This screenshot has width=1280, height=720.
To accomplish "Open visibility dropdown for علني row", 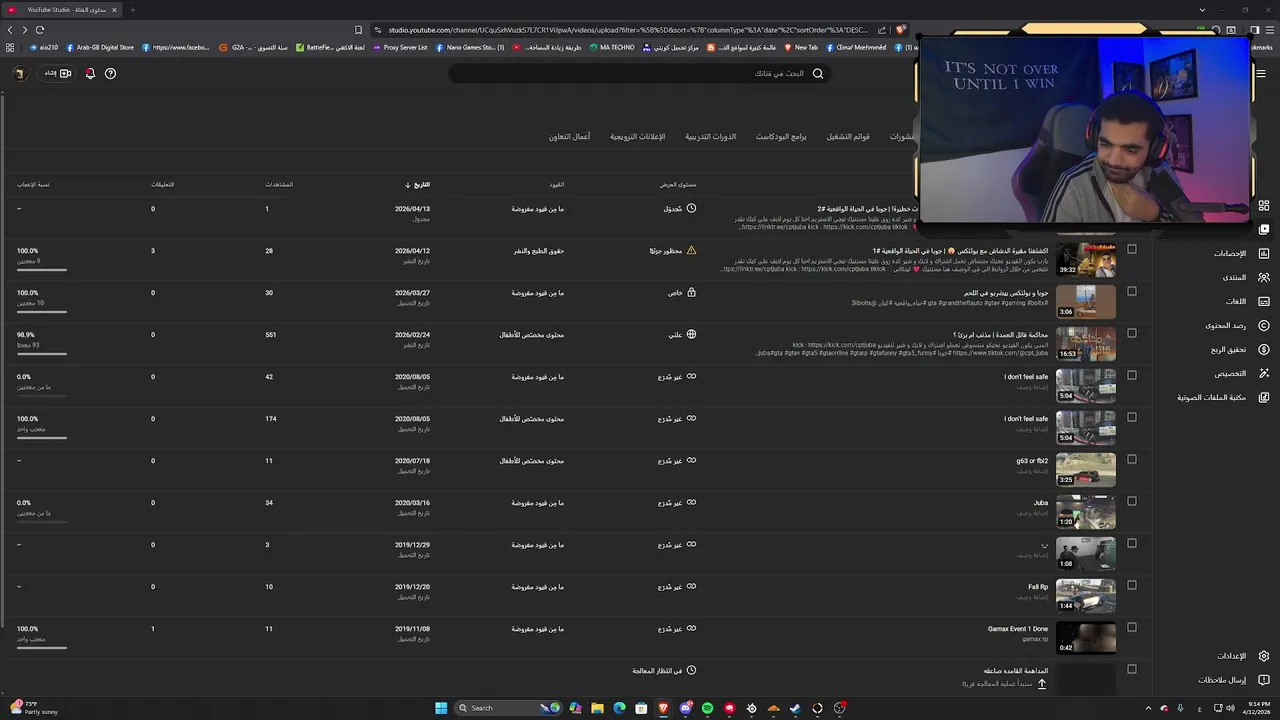I will tap(682, 335).
